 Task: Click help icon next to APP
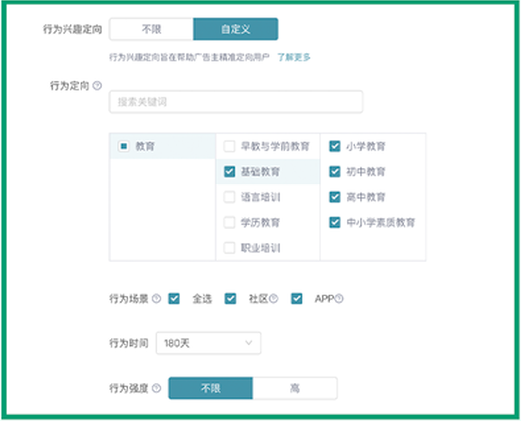[339, 298]
